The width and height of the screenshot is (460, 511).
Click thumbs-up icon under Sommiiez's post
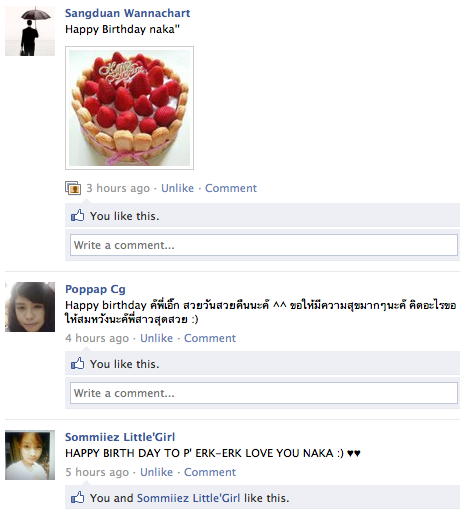click(x=78, y=498)
